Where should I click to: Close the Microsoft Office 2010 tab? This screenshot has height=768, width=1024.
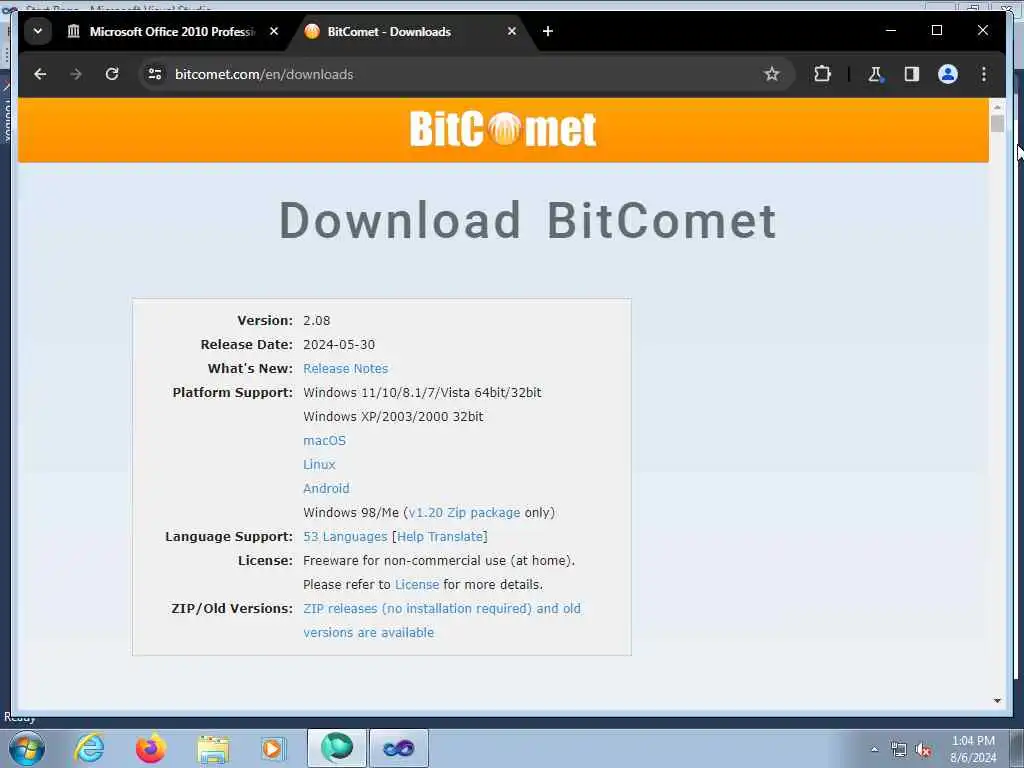pyautogui.click(x=274, y=31)
